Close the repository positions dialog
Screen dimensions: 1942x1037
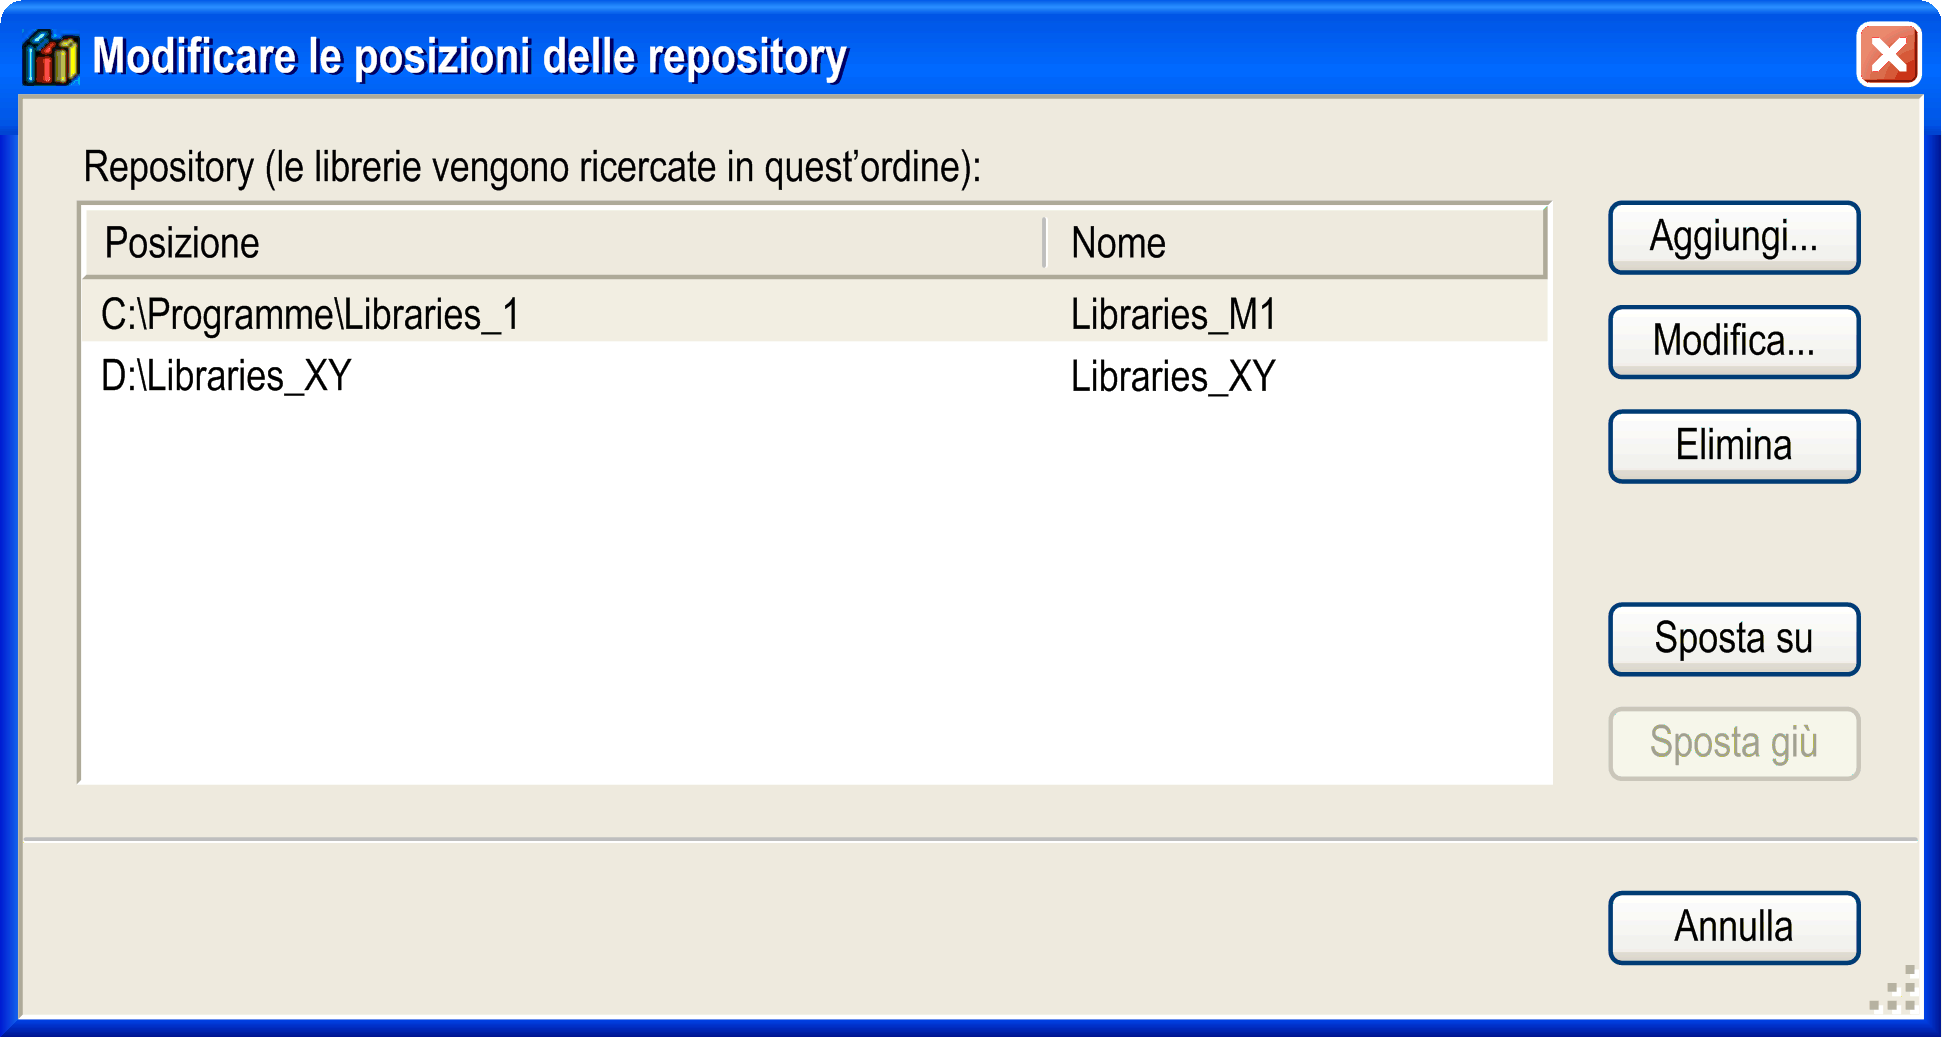[1888, 55]
